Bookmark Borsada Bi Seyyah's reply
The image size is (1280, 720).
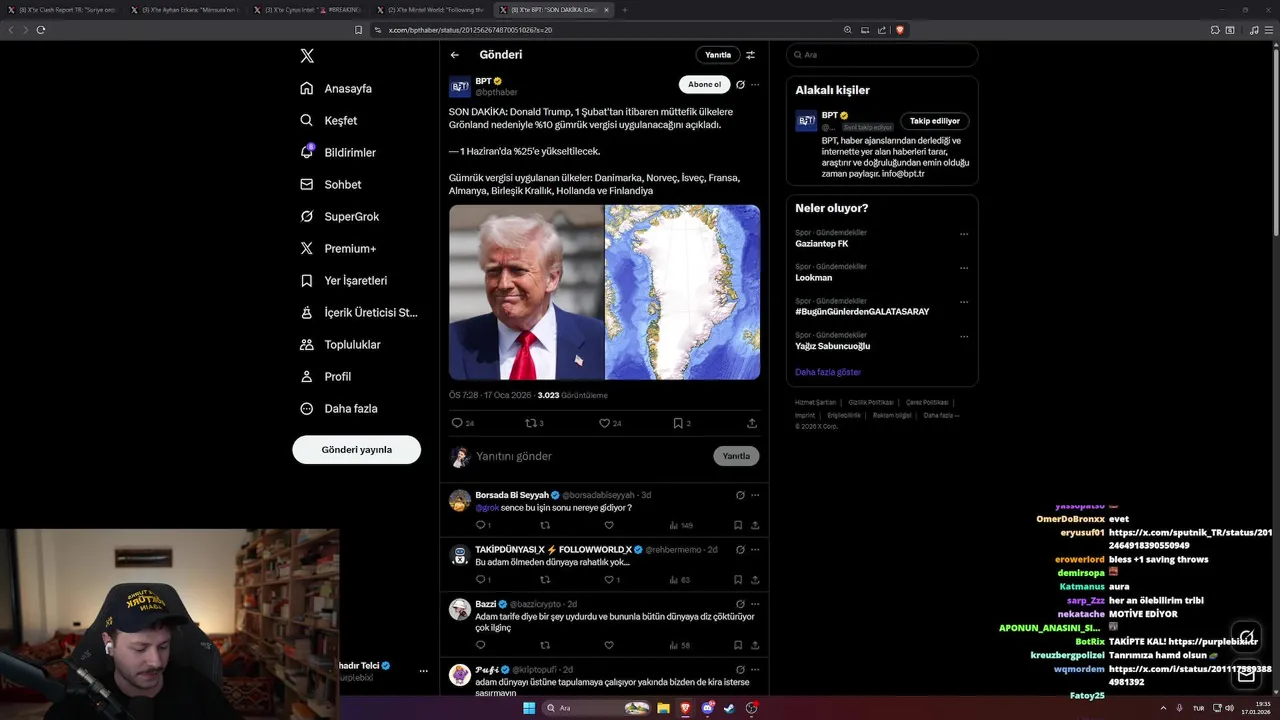tap(738, 525)
